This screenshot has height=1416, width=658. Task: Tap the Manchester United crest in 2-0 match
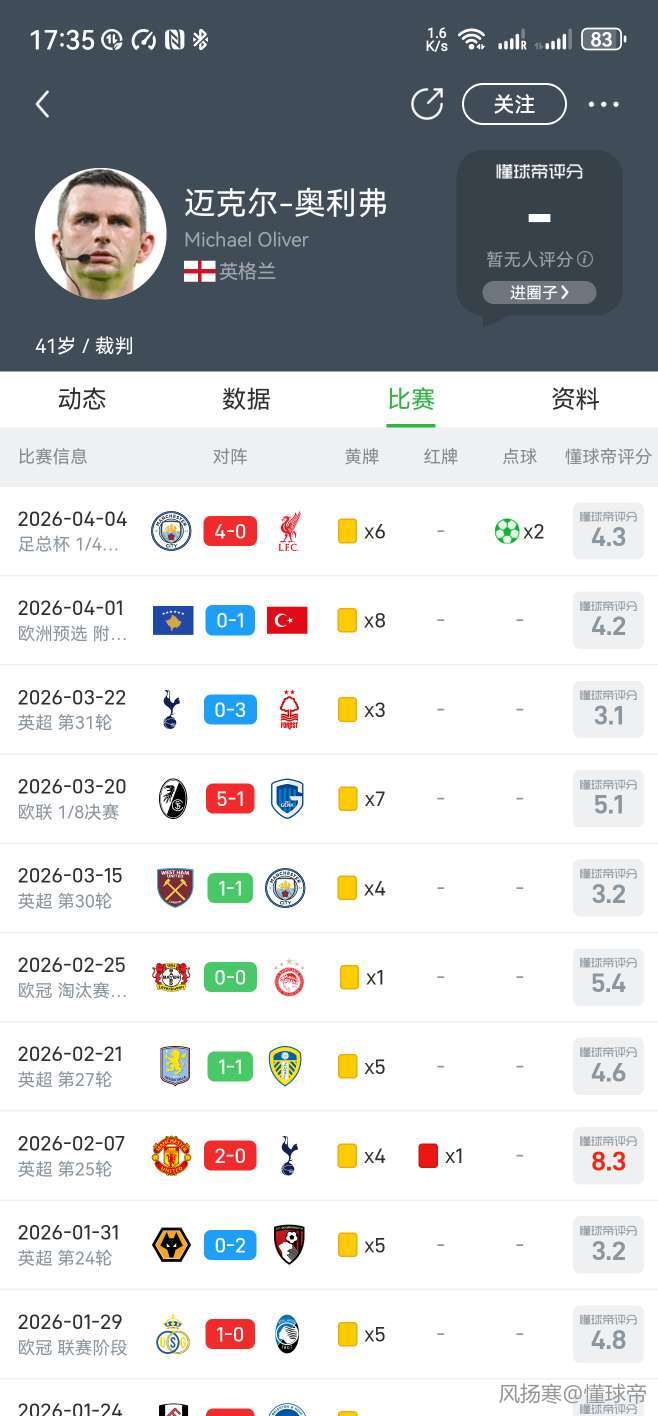[171, 1156]
